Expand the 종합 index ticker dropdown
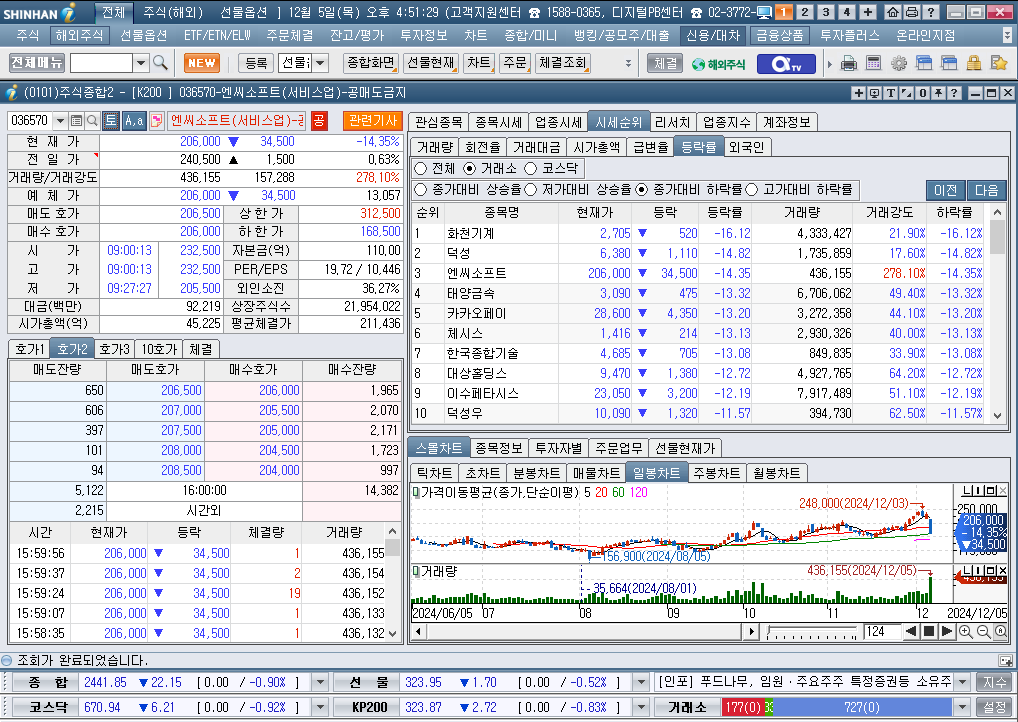The height and width of the screenshot is (722, 1018). 320,682
